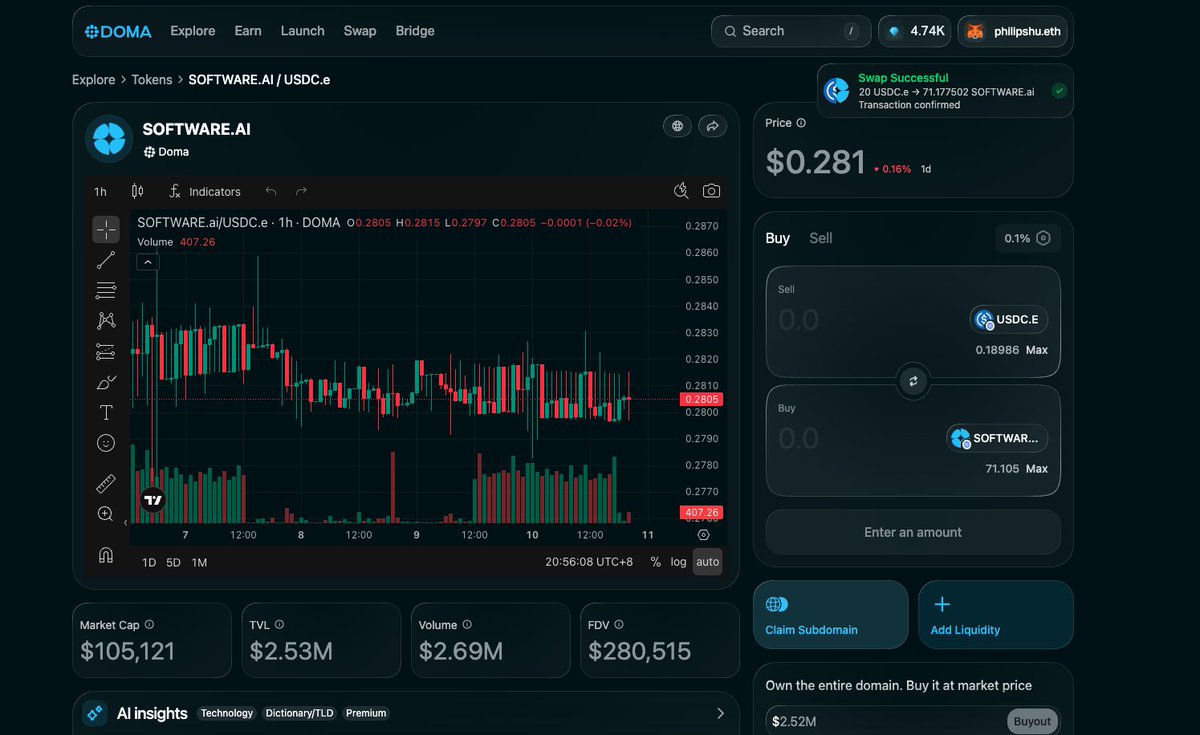1200x735 pixels.
Task: Open the Launch nav menu
Action: click(303, 31)
